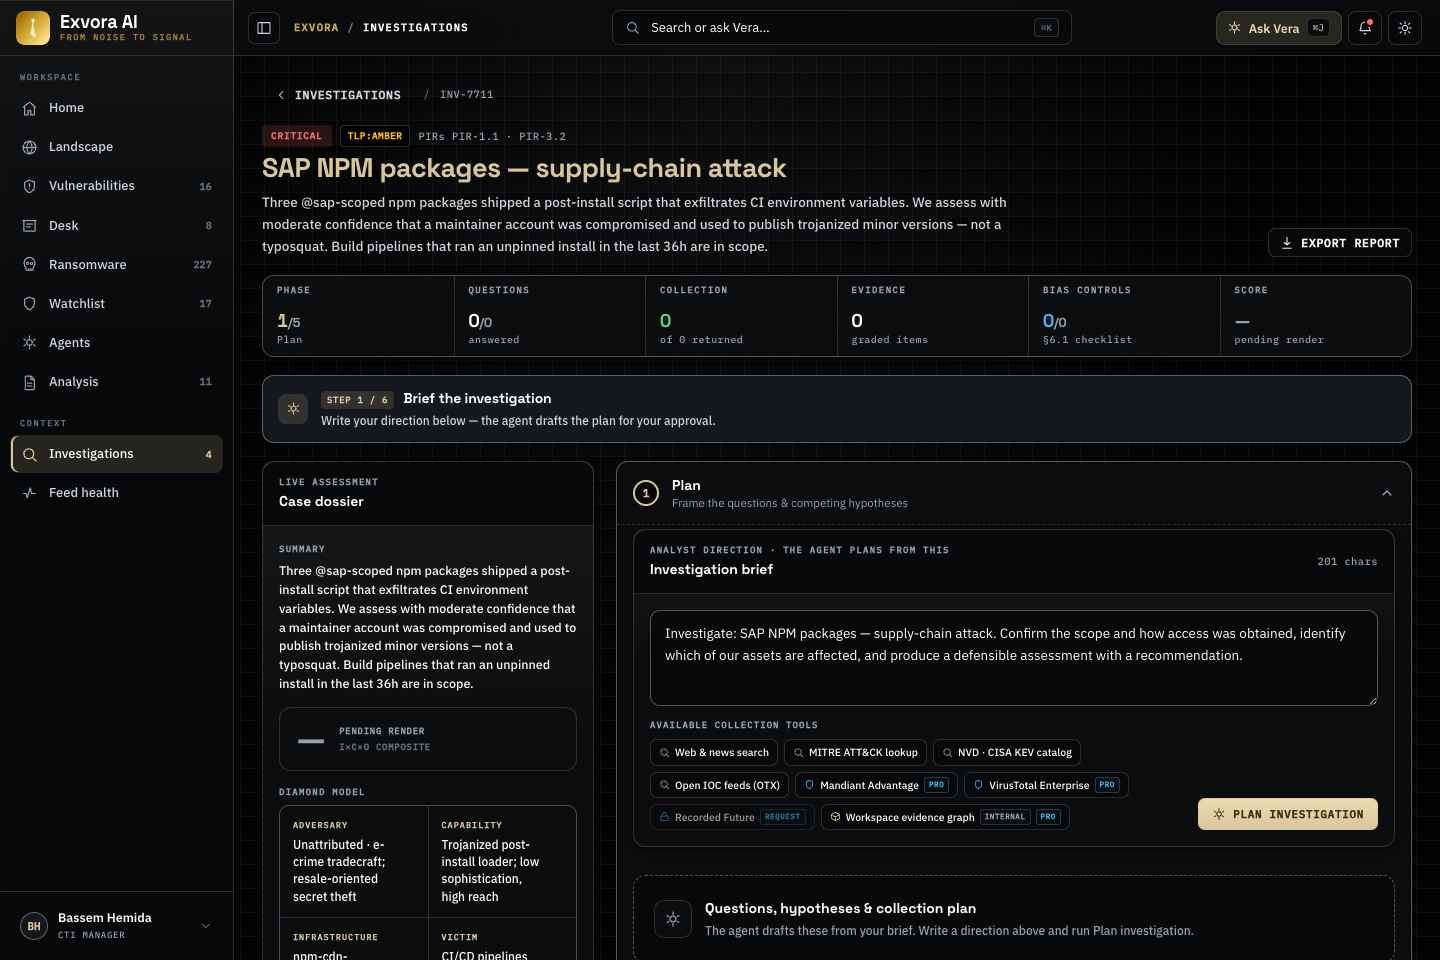
Task: Click the Investigations magnifier icon in sidebar
Action: (30, 454)
